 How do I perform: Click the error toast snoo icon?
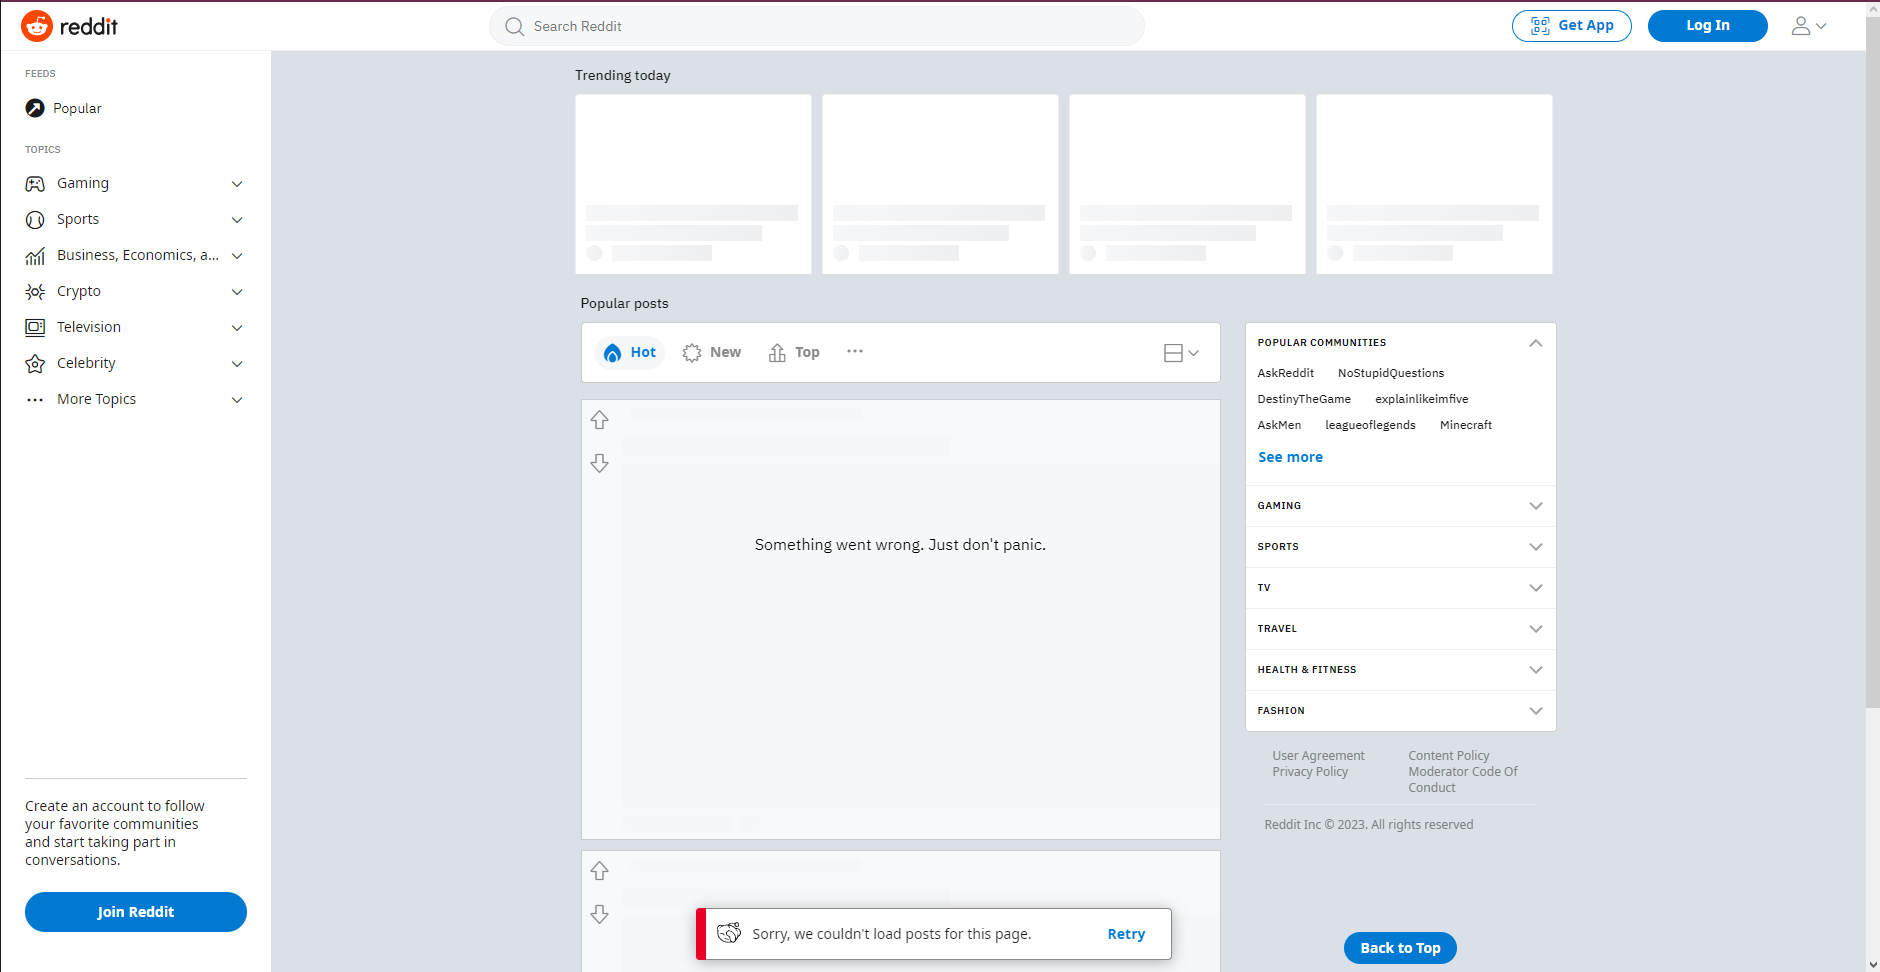click(x=729, y=933)
